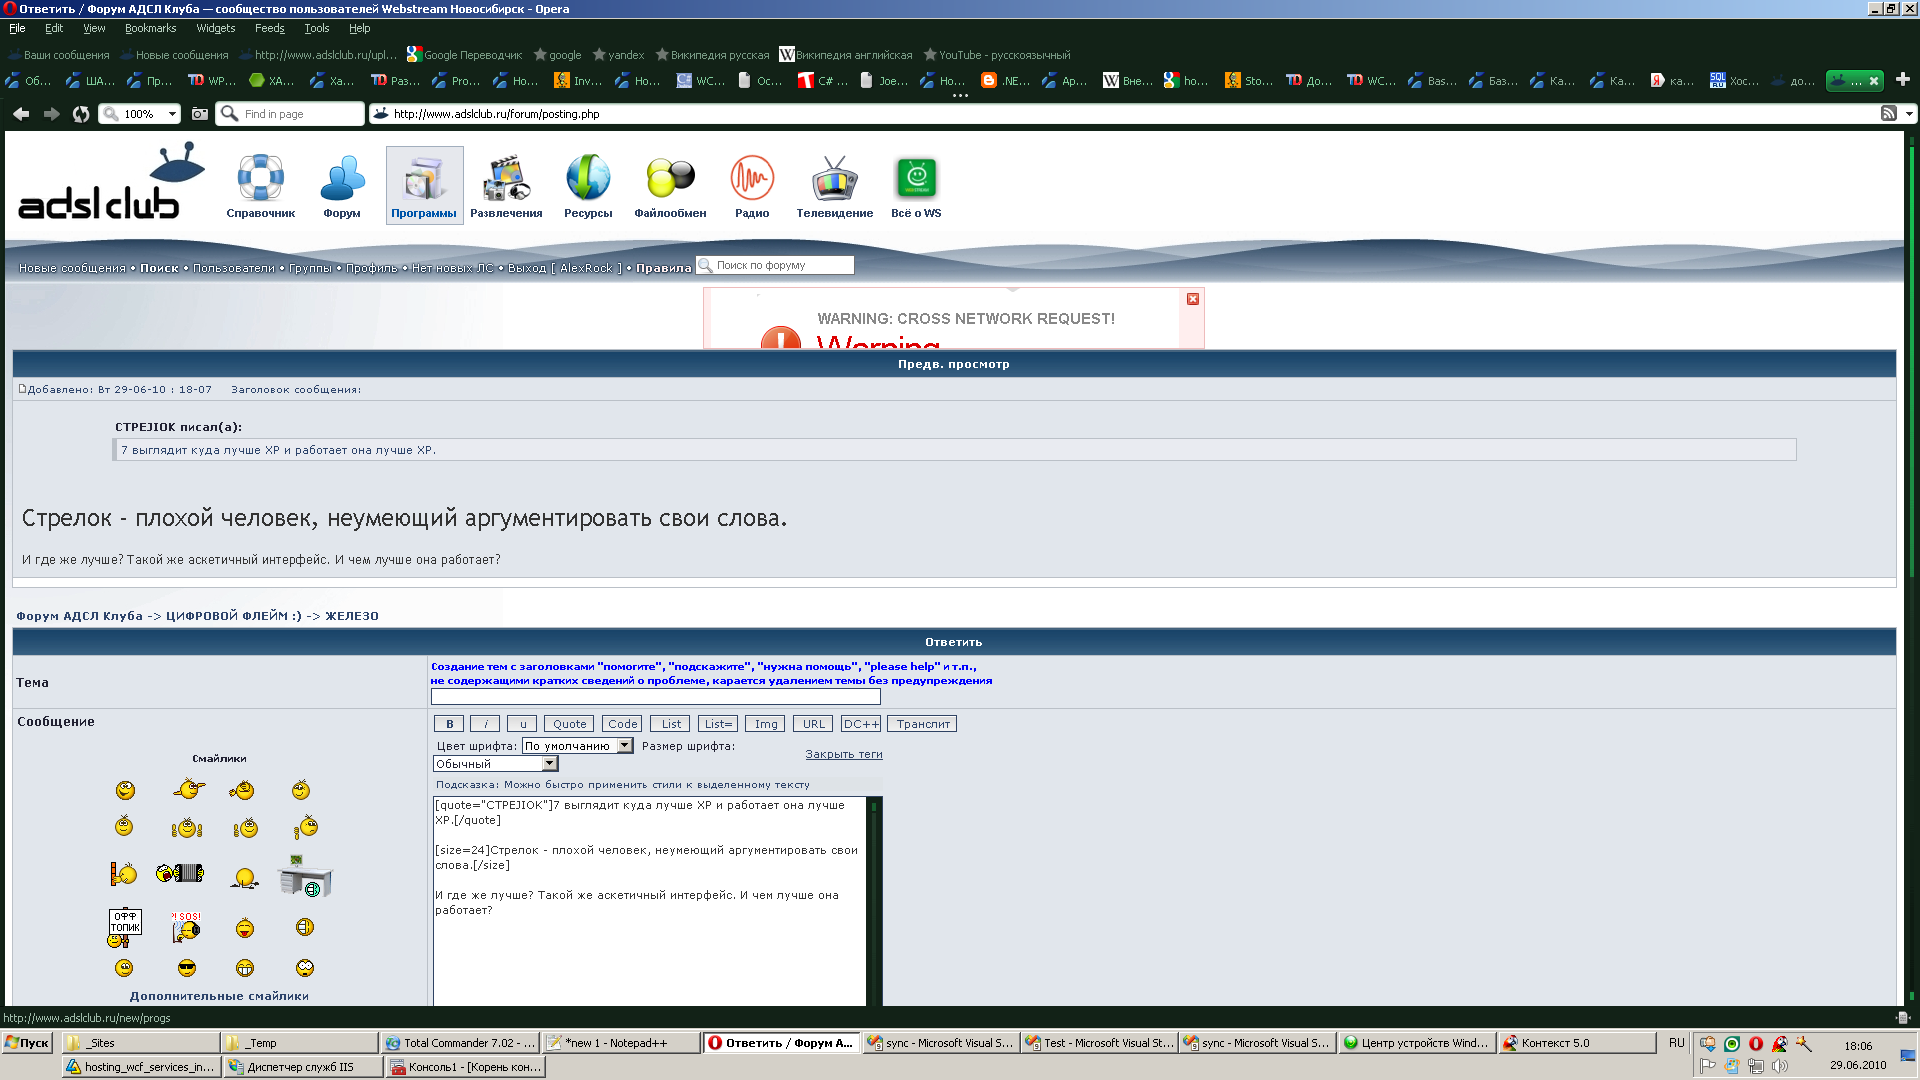Click inside the message text area
This screenshot has height=1080, width=1920.
pos(650,900)
